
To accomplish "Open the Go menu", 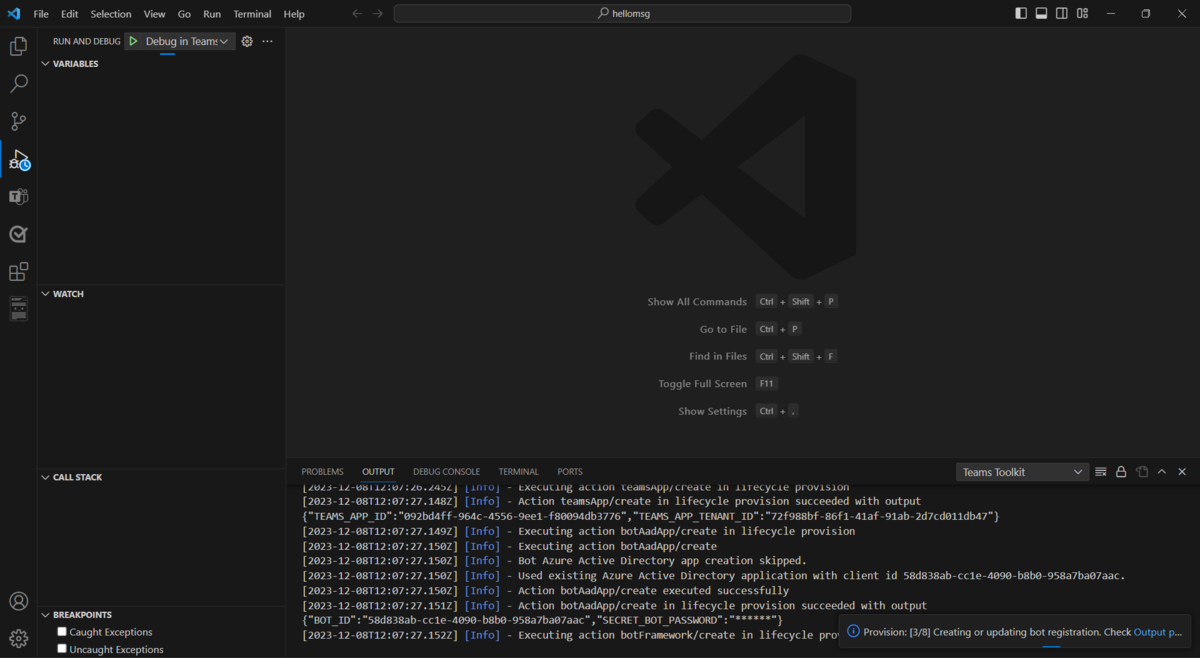I will 184,14.
